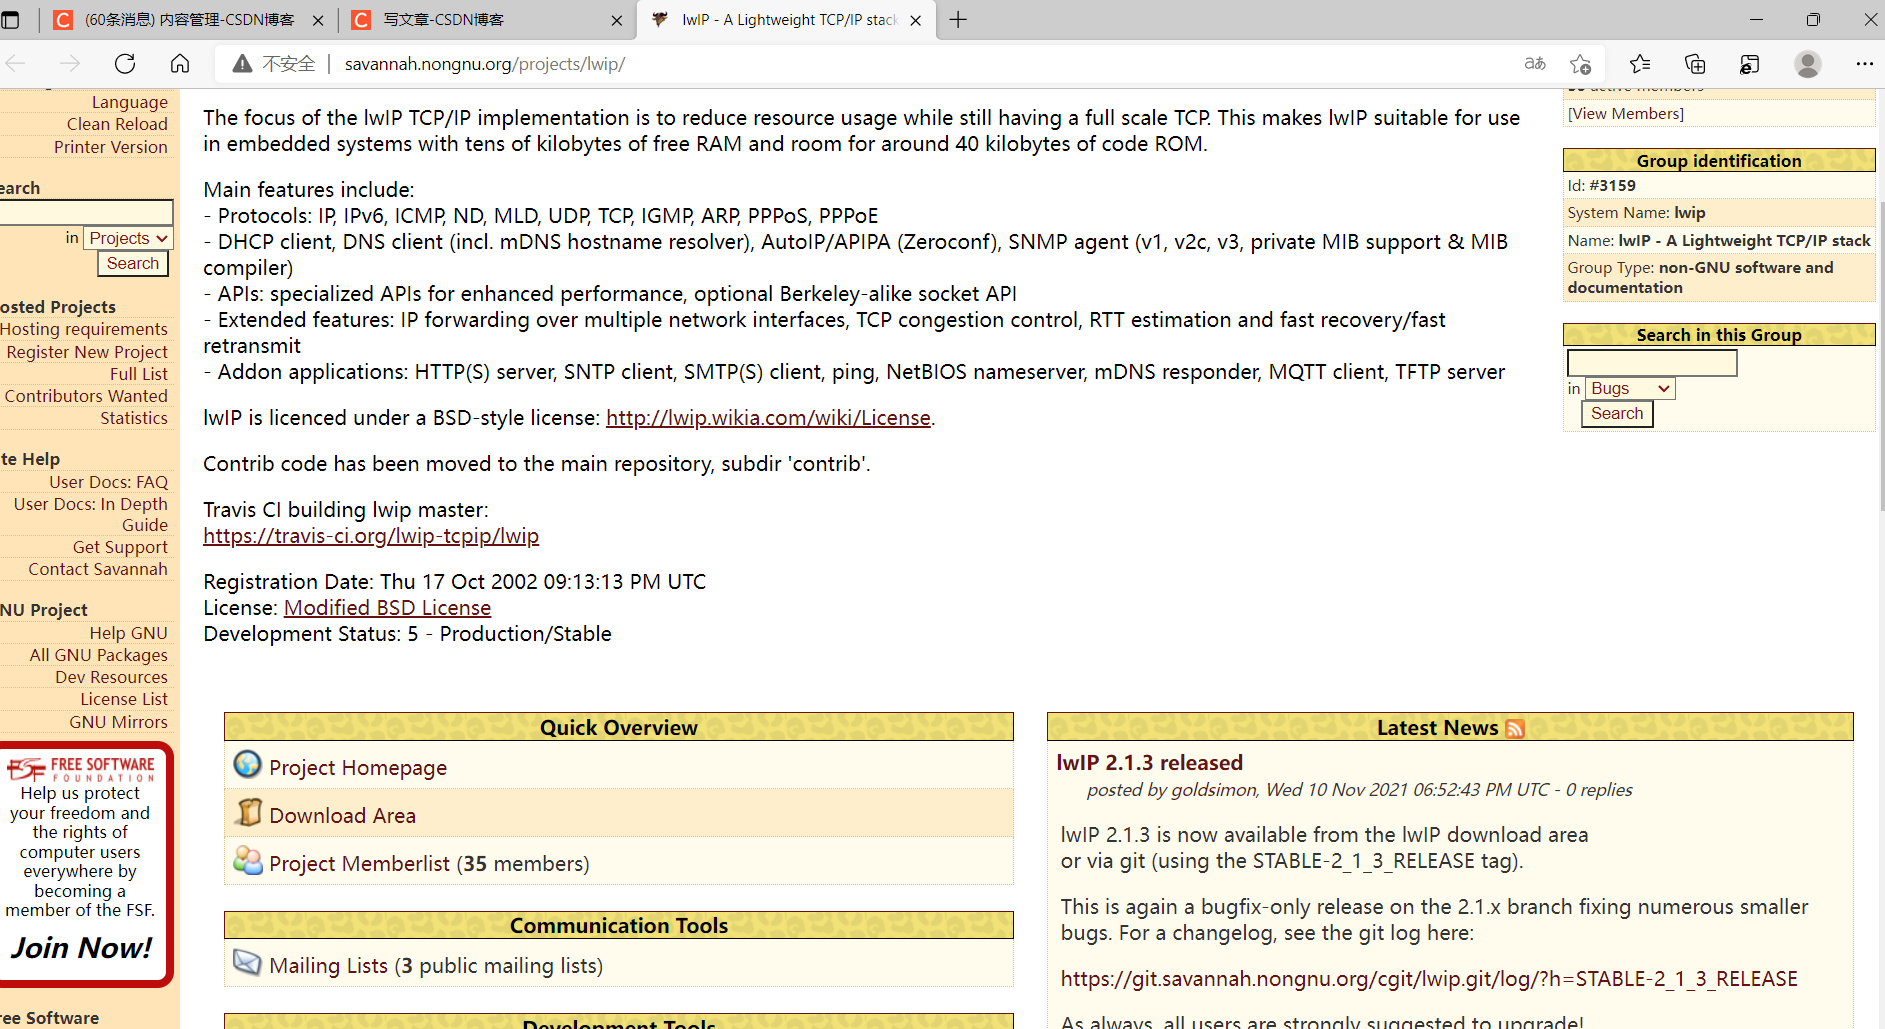
Task: Close the lwIP tab
Action: click(915, 20)
